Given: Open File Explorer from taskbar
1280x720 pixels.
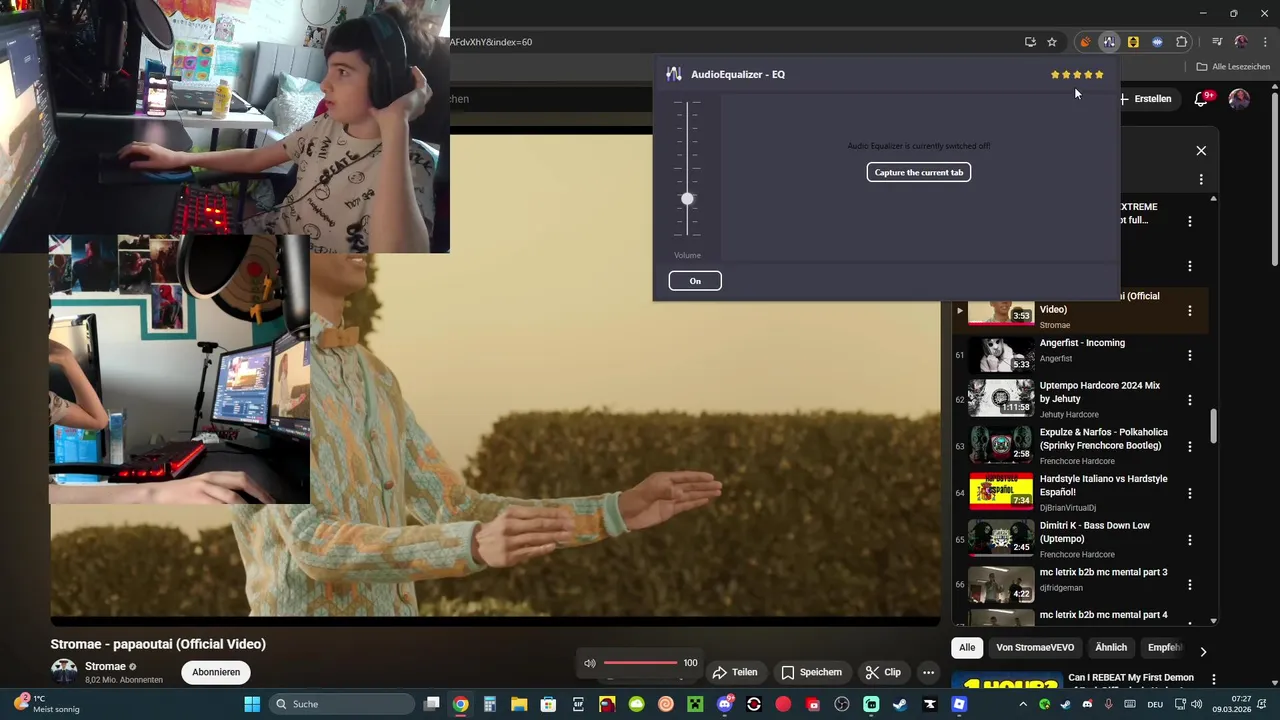Looking at the screenshot, I should tap(519, 704).
